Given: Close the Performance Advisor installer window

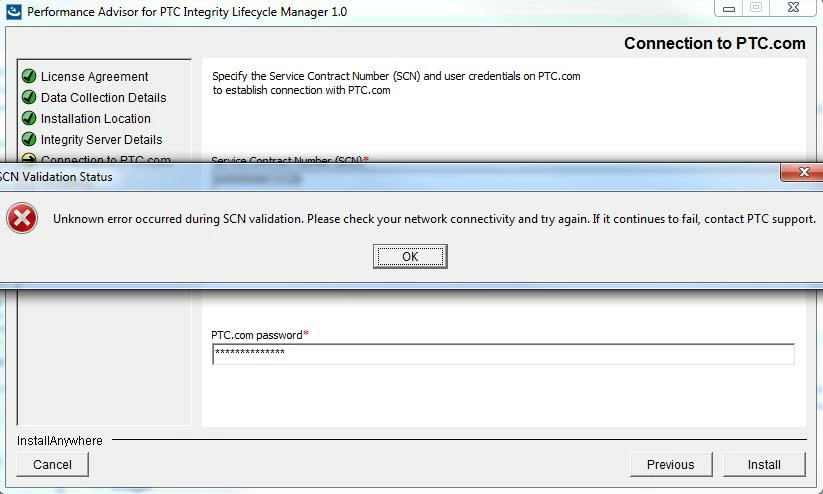Looking at the screenshot, I should click(x=794, y=7).
